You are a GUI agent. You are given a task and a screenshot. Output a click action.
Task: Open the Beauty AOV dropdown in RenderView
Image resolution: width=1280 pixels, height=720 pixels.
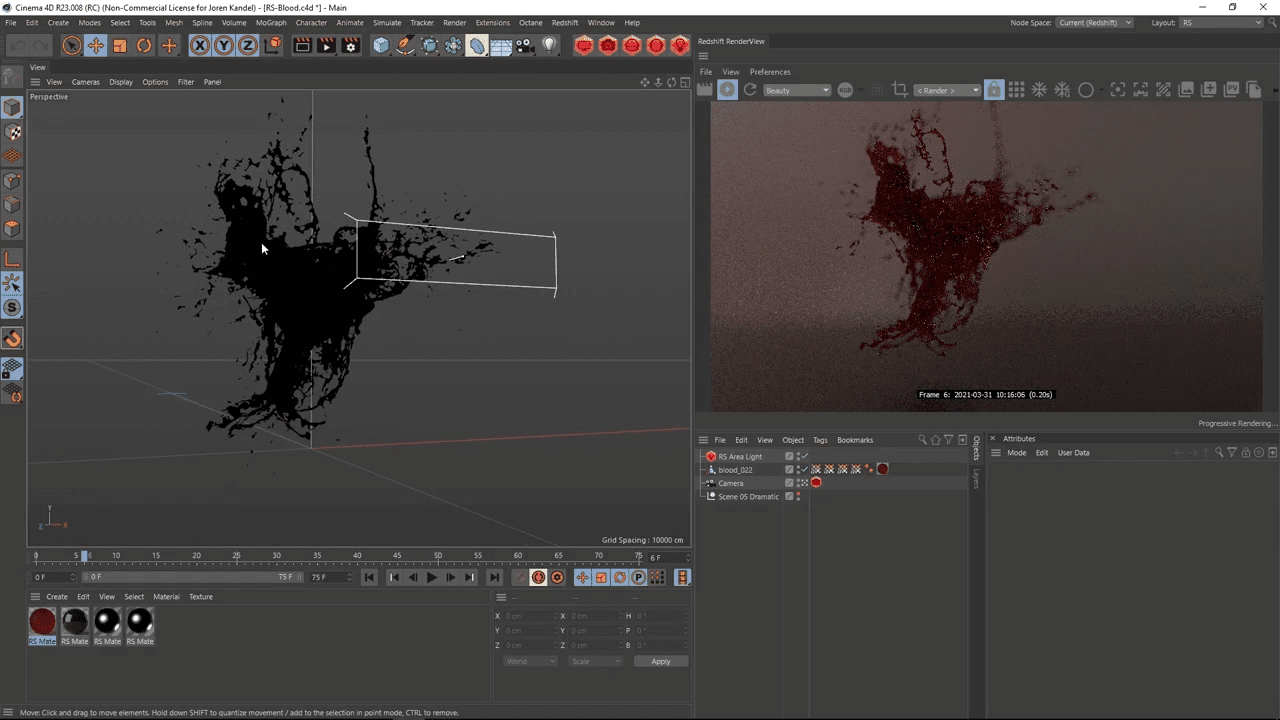pos(796,90)
